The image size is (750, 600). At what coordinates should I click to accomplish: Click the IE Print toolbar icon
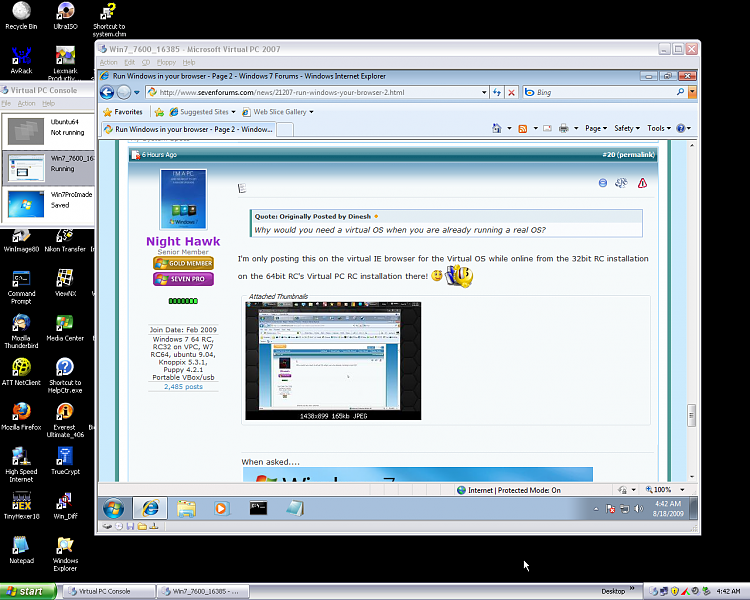pos(563,128)
